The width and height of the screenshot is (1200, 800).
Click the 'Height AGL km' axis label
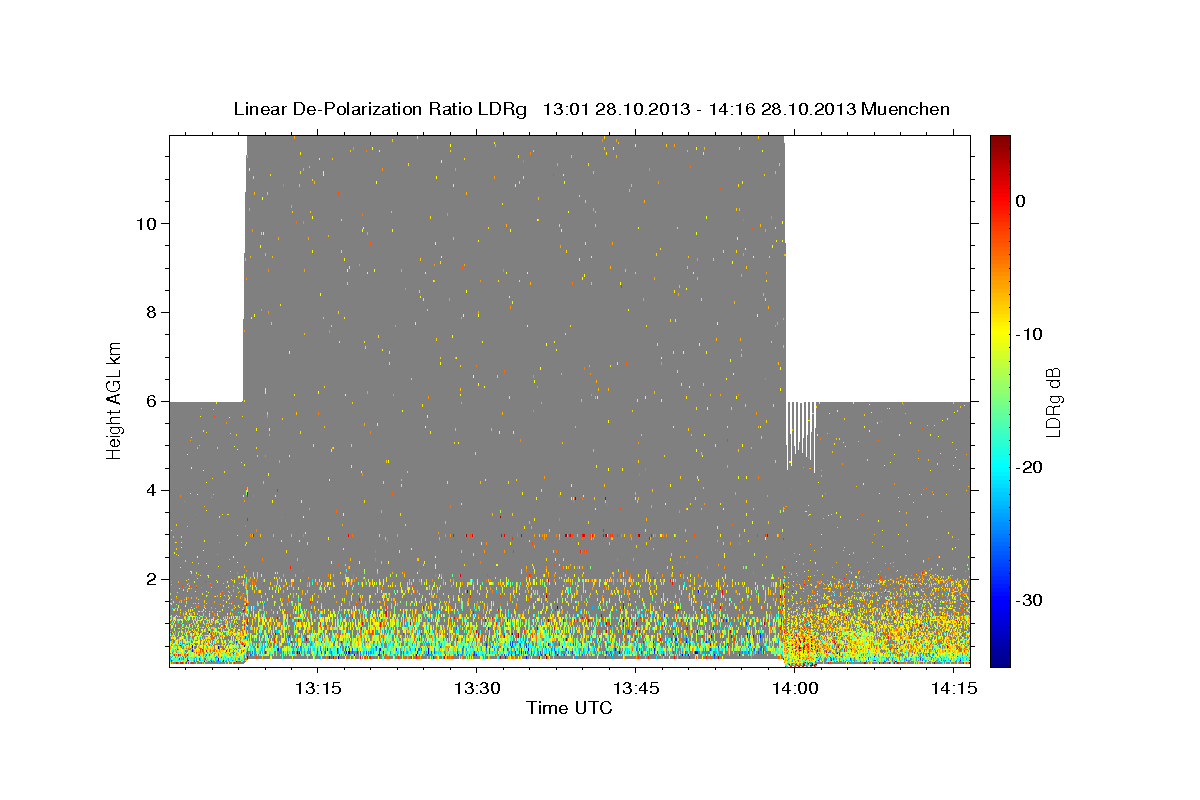[x=115, y=400]
